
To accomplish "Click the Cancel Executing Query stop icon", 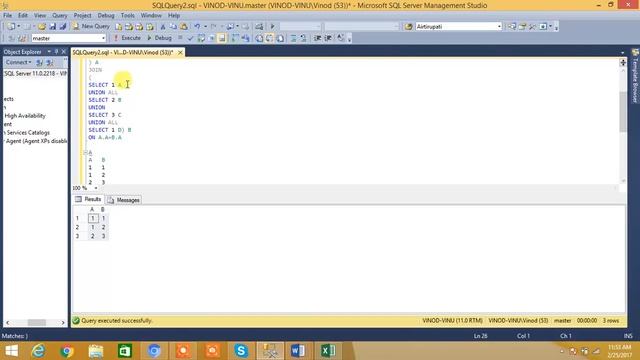I will 180,38.
